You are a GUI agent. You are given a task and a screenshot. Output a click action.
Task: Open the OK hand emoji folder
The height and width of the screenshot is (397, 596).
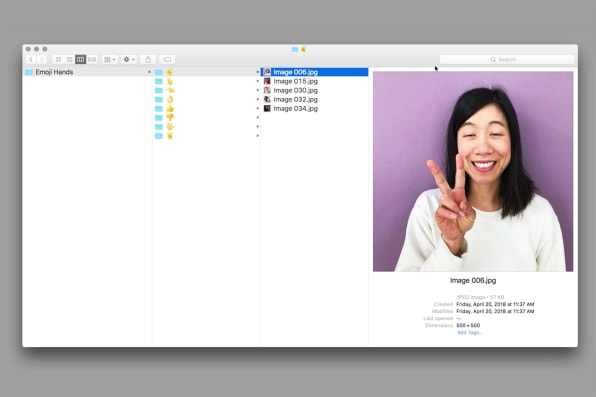point(206,99)
